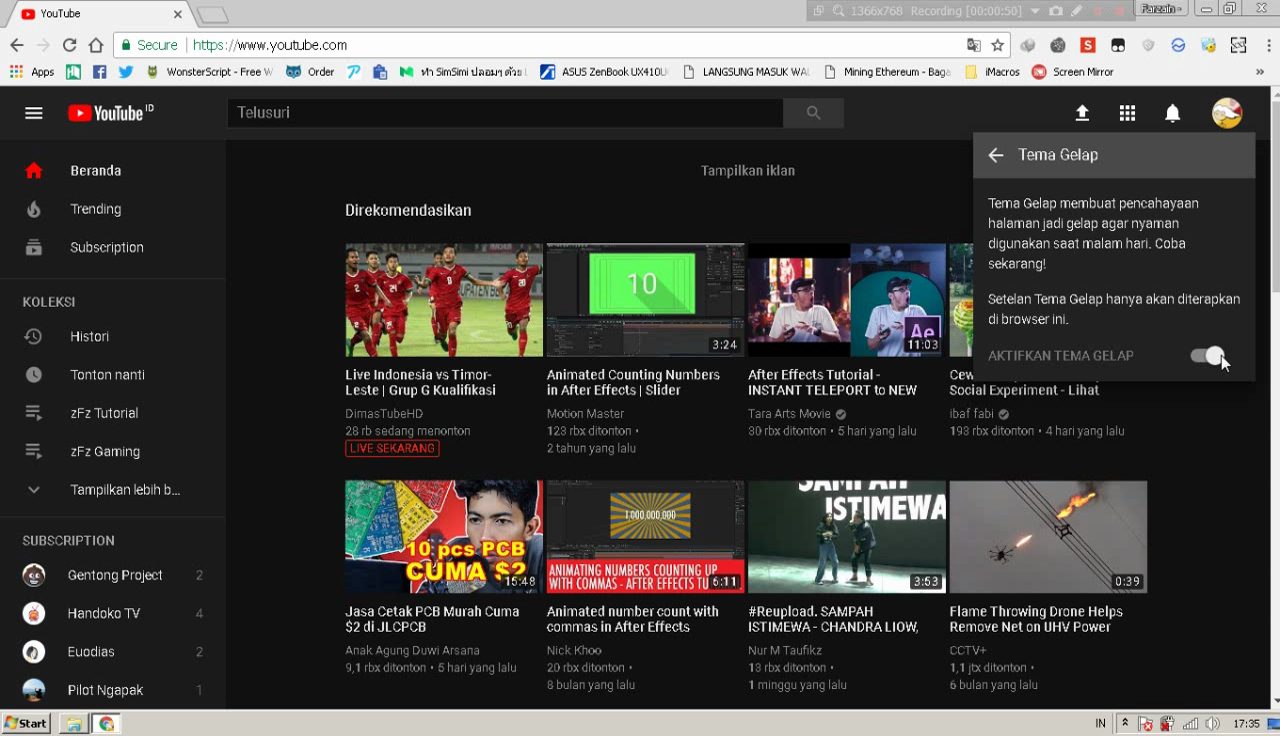Click the search magnifier button
Image resolution: width=1280 pixels, height=736 pixels.
pyautogui.click(x=813, y=113)
